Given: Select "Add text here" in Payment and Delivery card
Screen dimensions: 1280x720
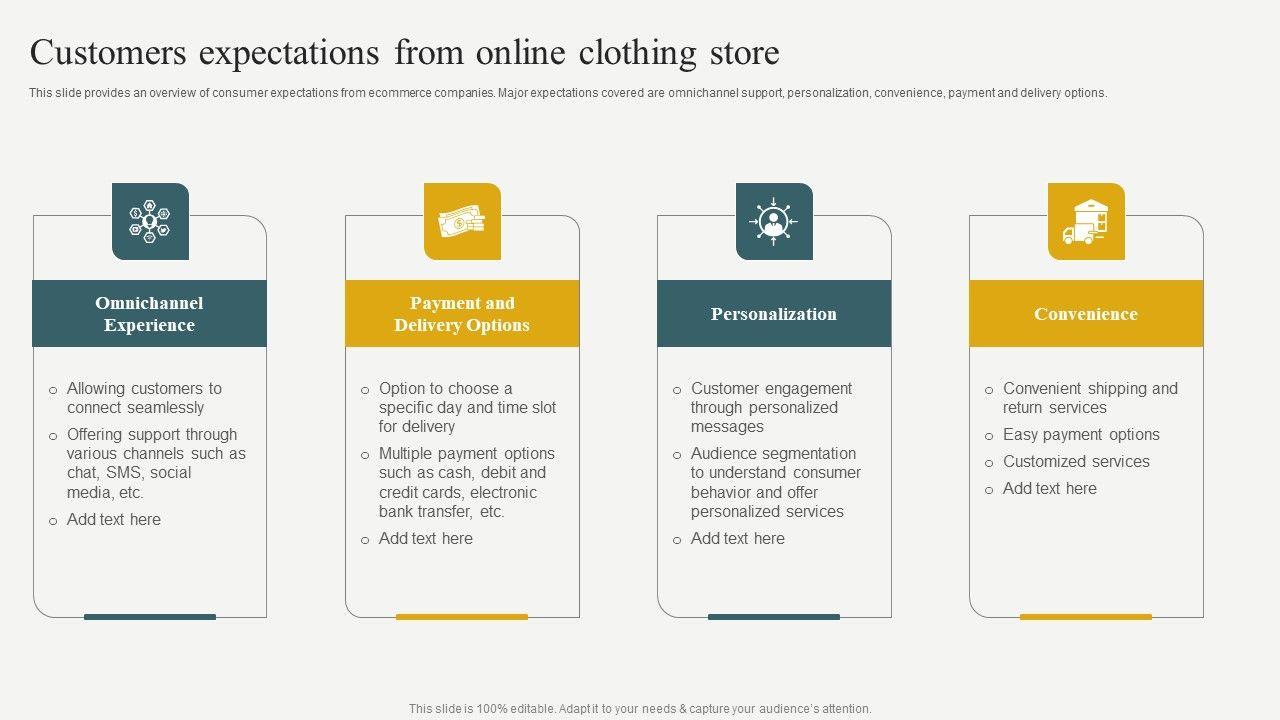Looking at the screenshot, I should pos(426,538).
